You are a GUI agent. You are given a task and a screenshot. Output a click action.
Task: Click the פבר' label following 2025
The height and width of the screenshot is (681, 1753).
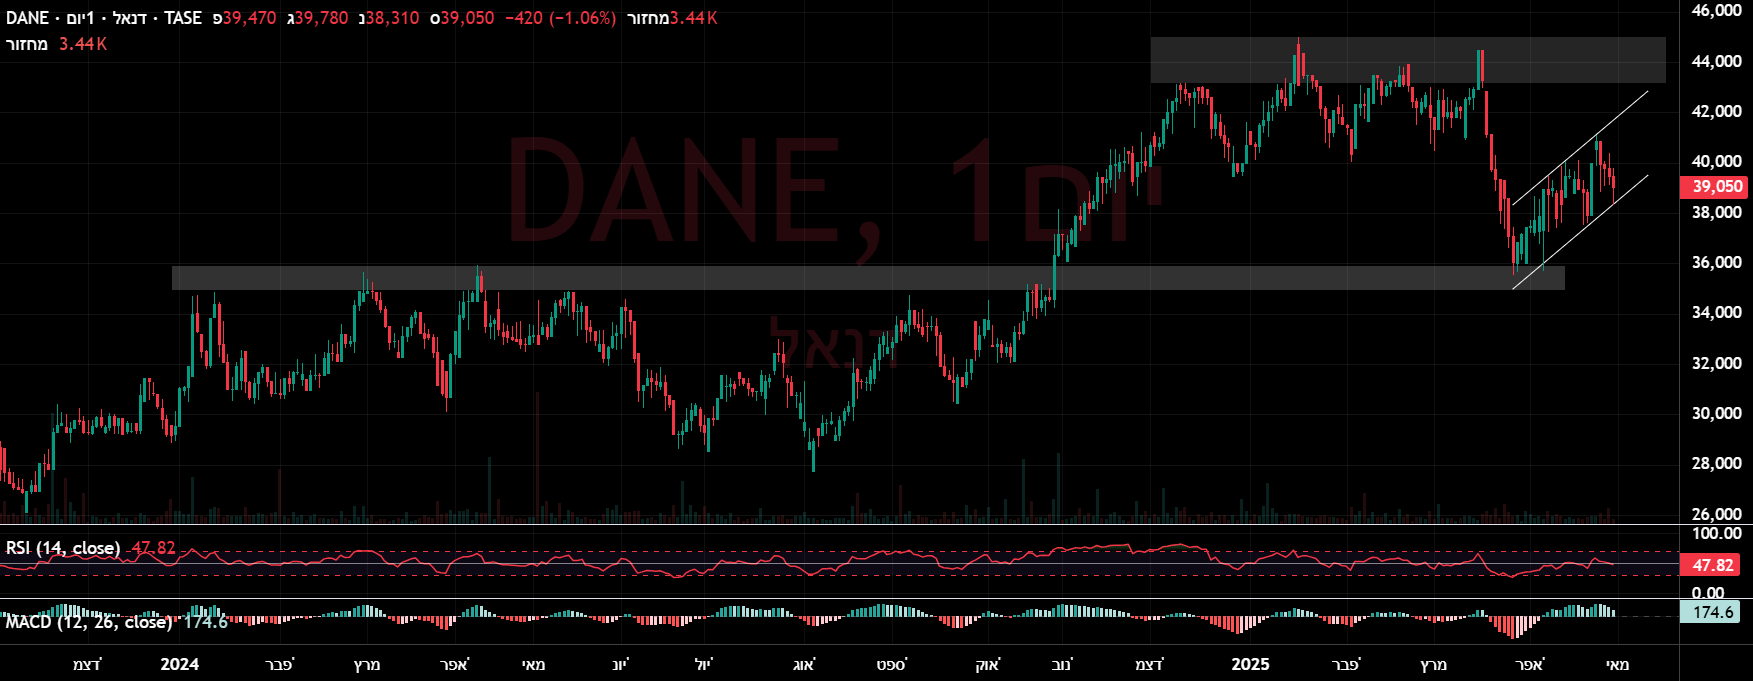coord(1347,664)
